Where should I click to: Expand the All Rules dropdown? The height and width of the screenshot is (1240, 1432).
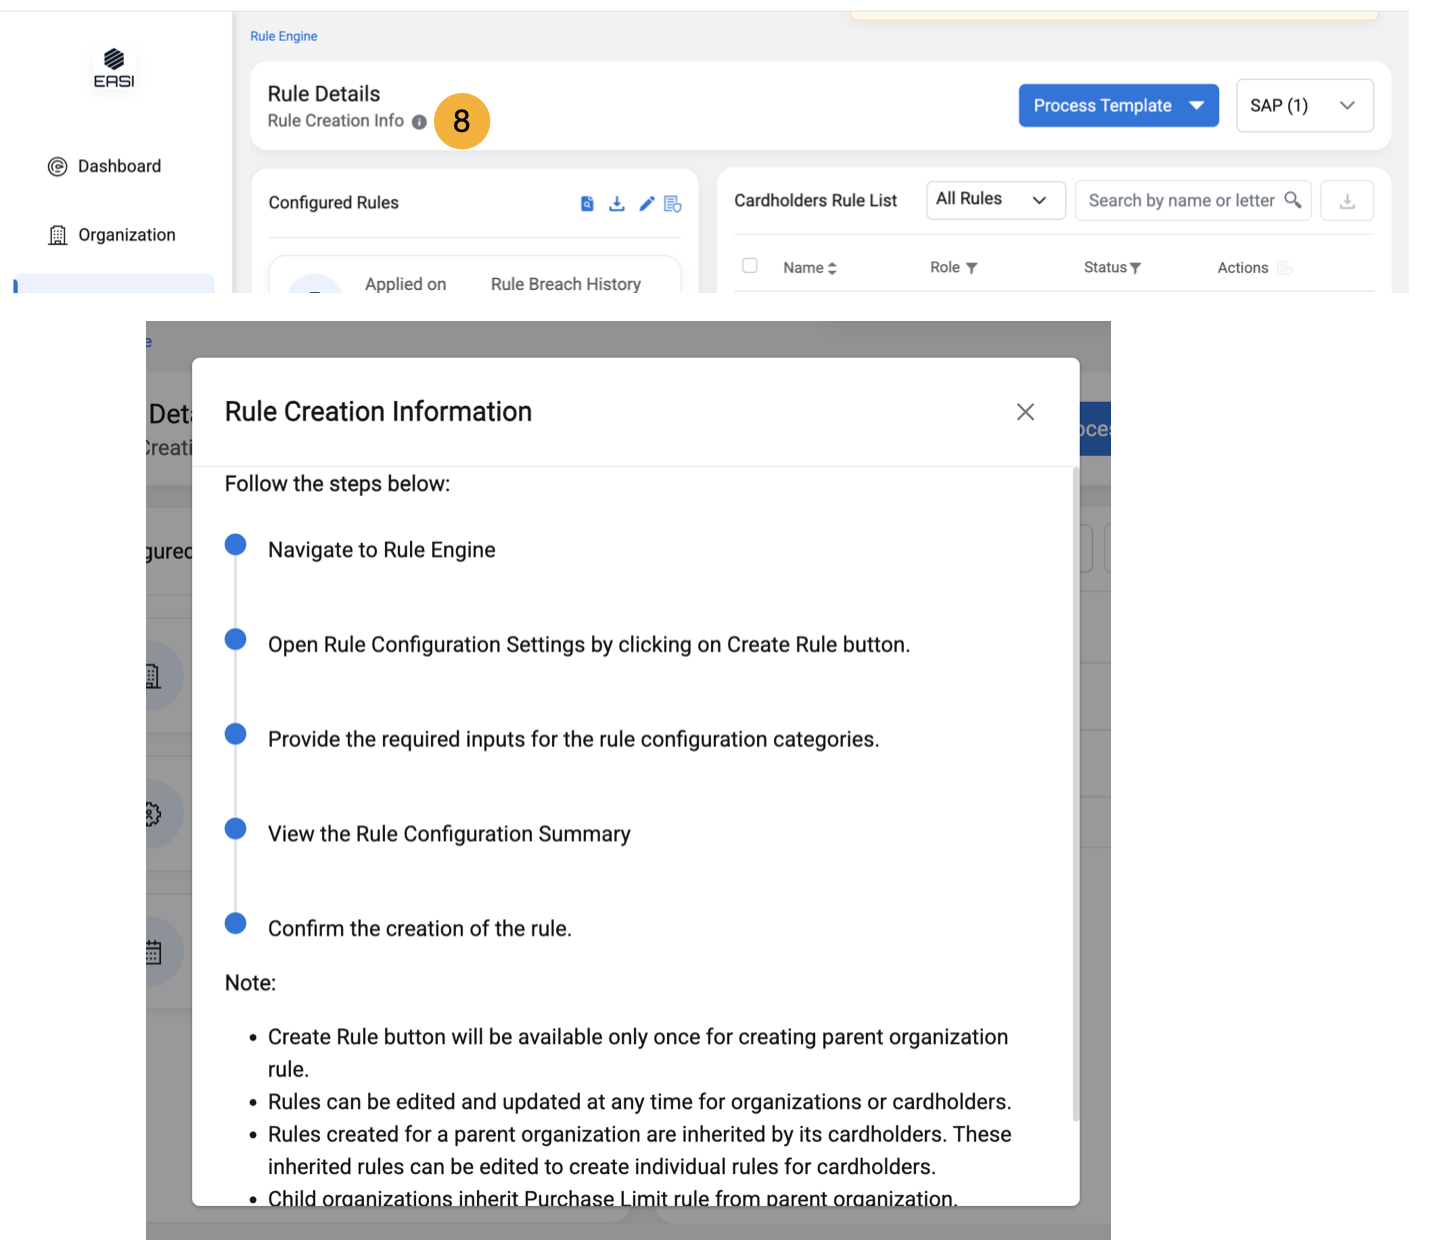[x=995, y=200]
